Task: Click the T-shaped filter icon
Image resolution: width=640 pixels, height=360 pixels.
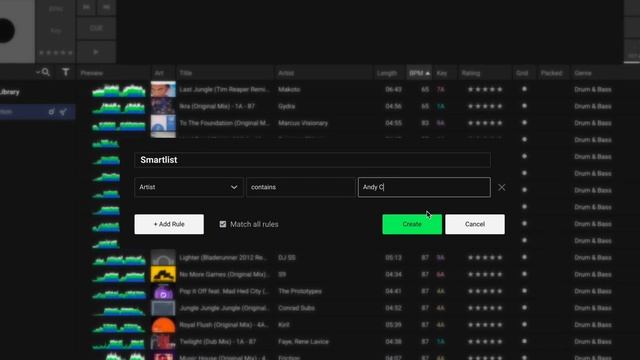Action: point(66,73)
